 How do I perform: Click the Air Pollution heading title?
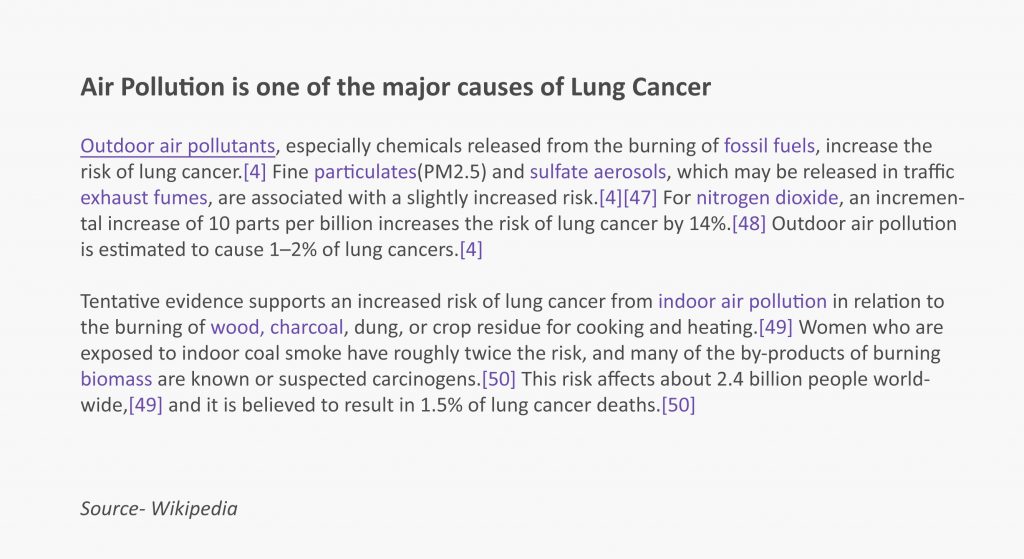(x=396, y=87)
